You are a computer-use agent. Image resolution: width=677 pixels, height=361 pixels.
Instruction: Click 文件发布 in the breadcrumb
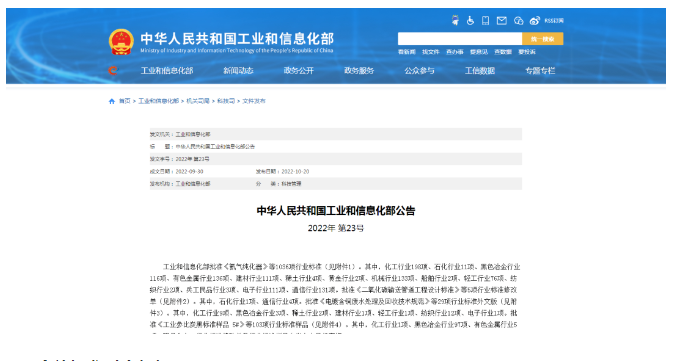[254, 101]
